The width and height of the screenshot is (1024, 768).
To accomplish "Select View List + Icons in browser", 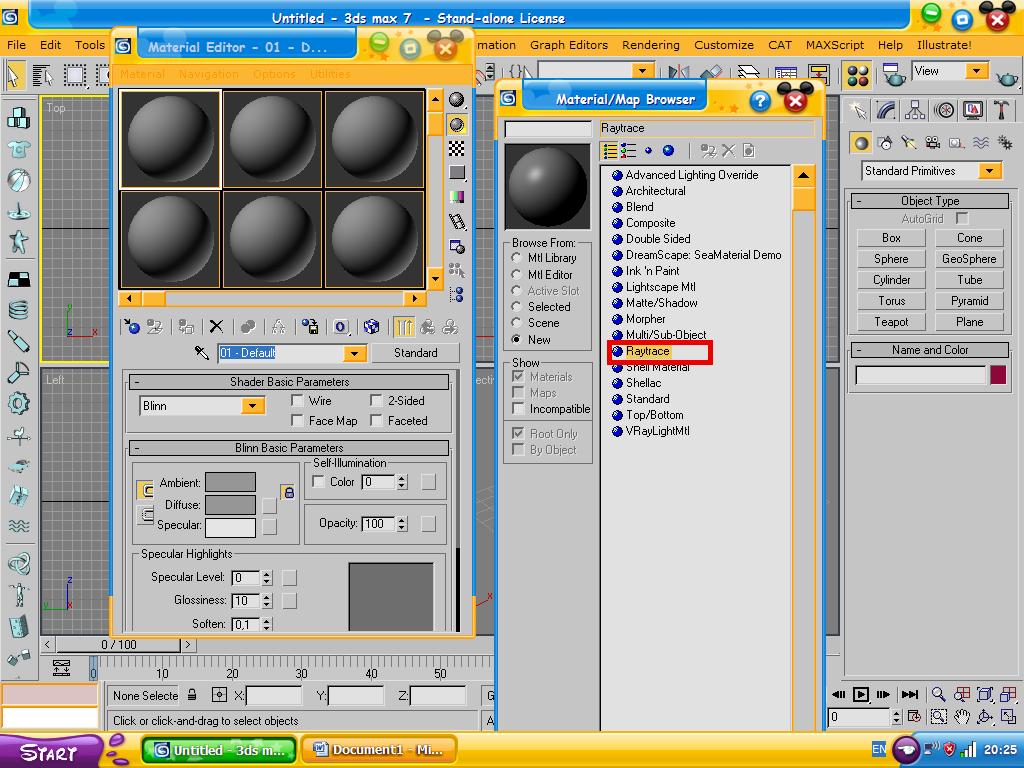I will point(628,151).
